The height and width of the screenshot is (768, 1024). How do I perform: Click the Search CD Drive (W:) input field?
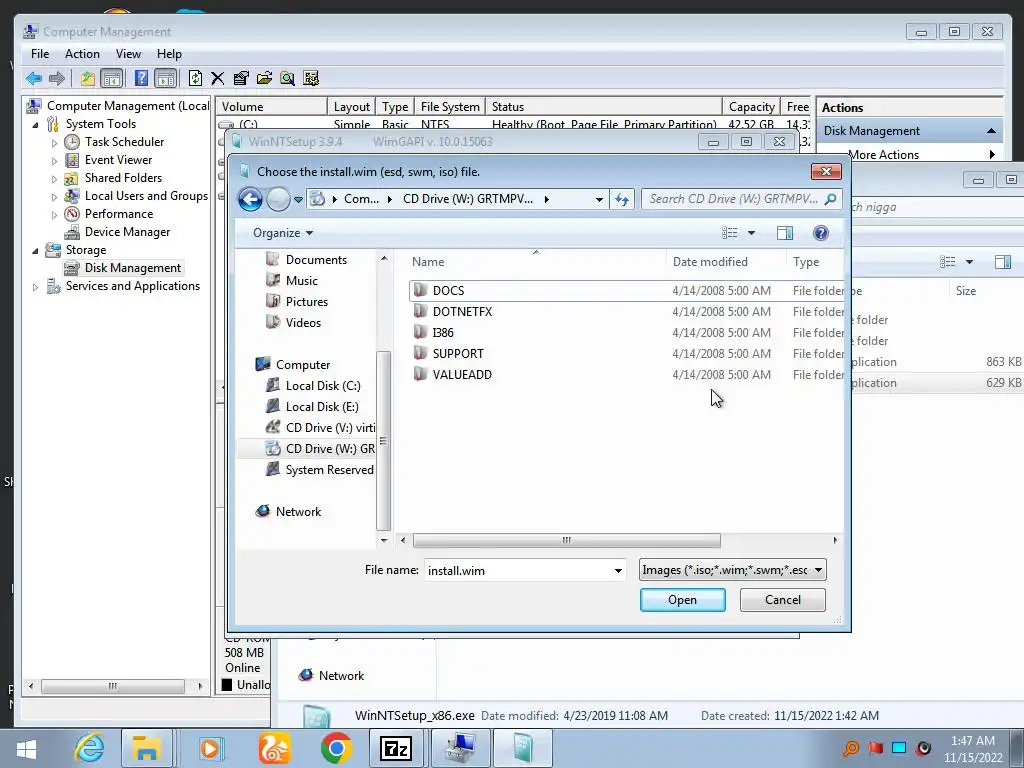742,199
